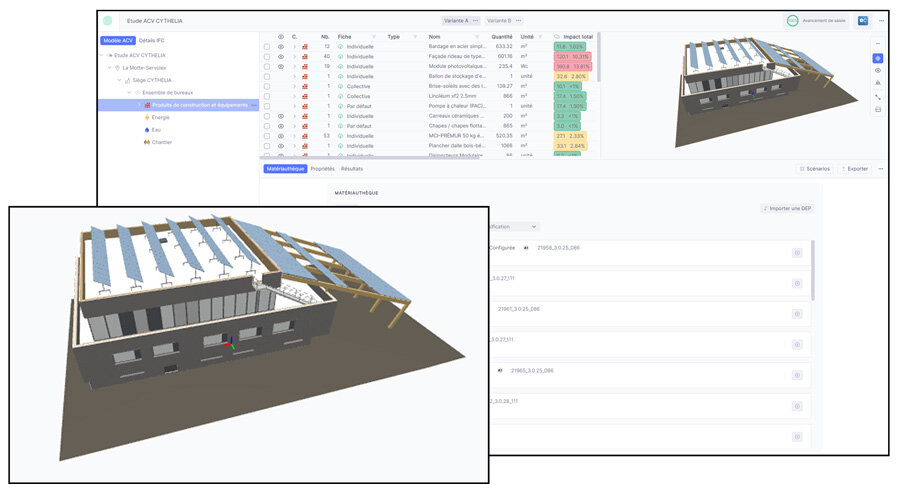Open the three-dot menu next to Variante A
The width and height of the screenshot is (900, 494).
[475, 20]
